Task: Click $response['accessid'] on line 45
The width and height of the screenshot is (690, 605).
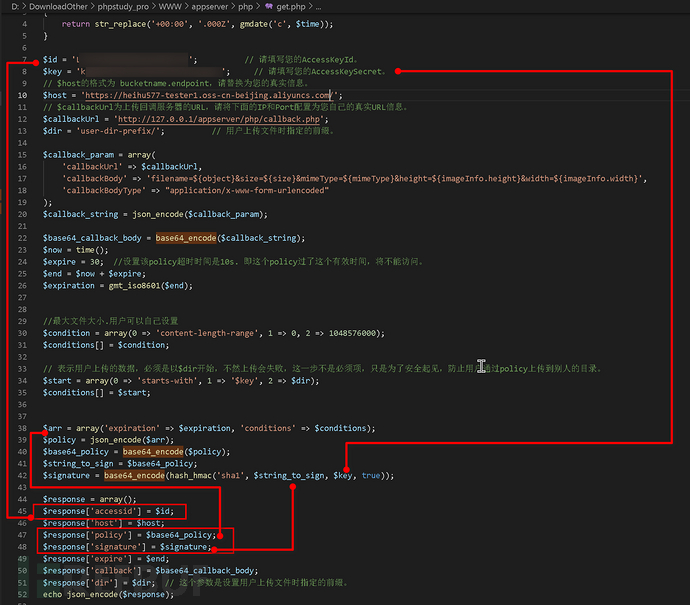Action: tap(92, 511)
